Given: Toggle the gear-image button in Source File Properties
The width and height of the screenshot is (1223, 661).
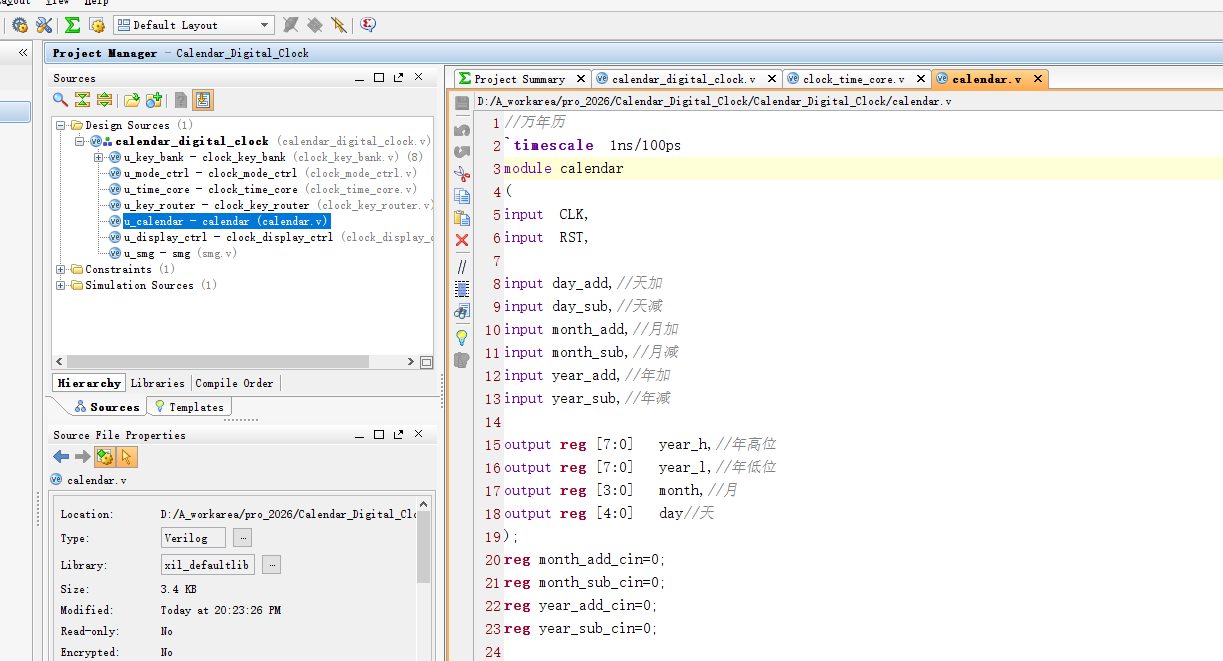Looking at the screenshot, I should [x=105, y=457].
